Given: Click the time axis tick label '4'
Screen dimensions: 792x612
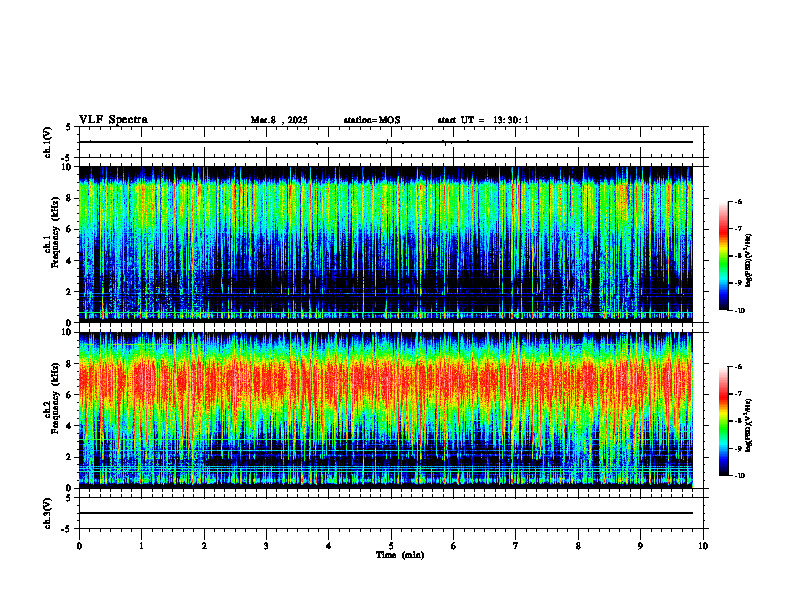Looking at the screenshot, I should (329, 546).
